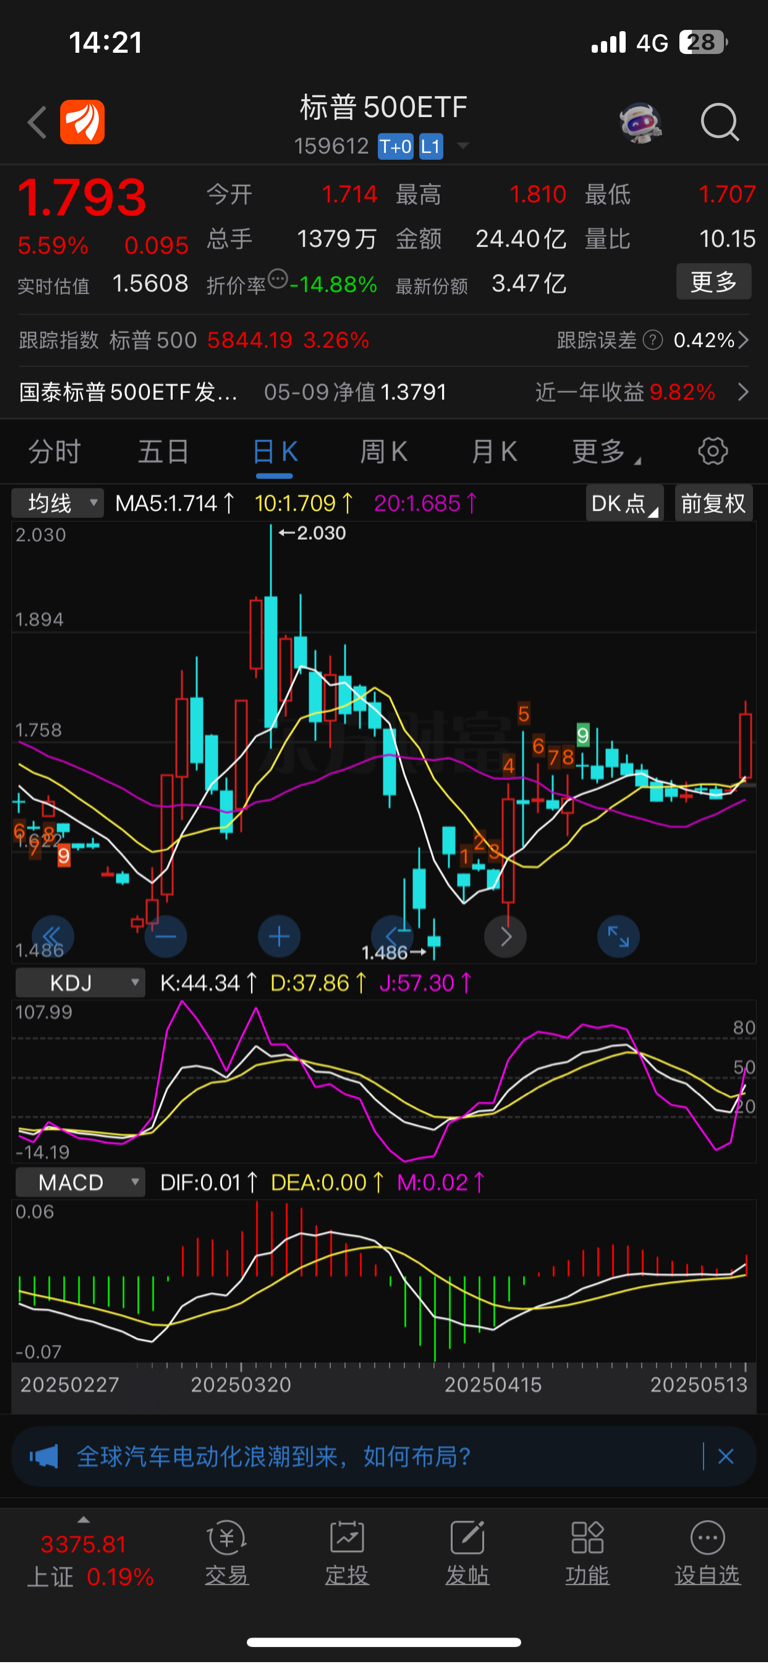The width and height of the screenshot is (768, 1663).
Task: Tap the current price 1.793
Action: (82, 198)
